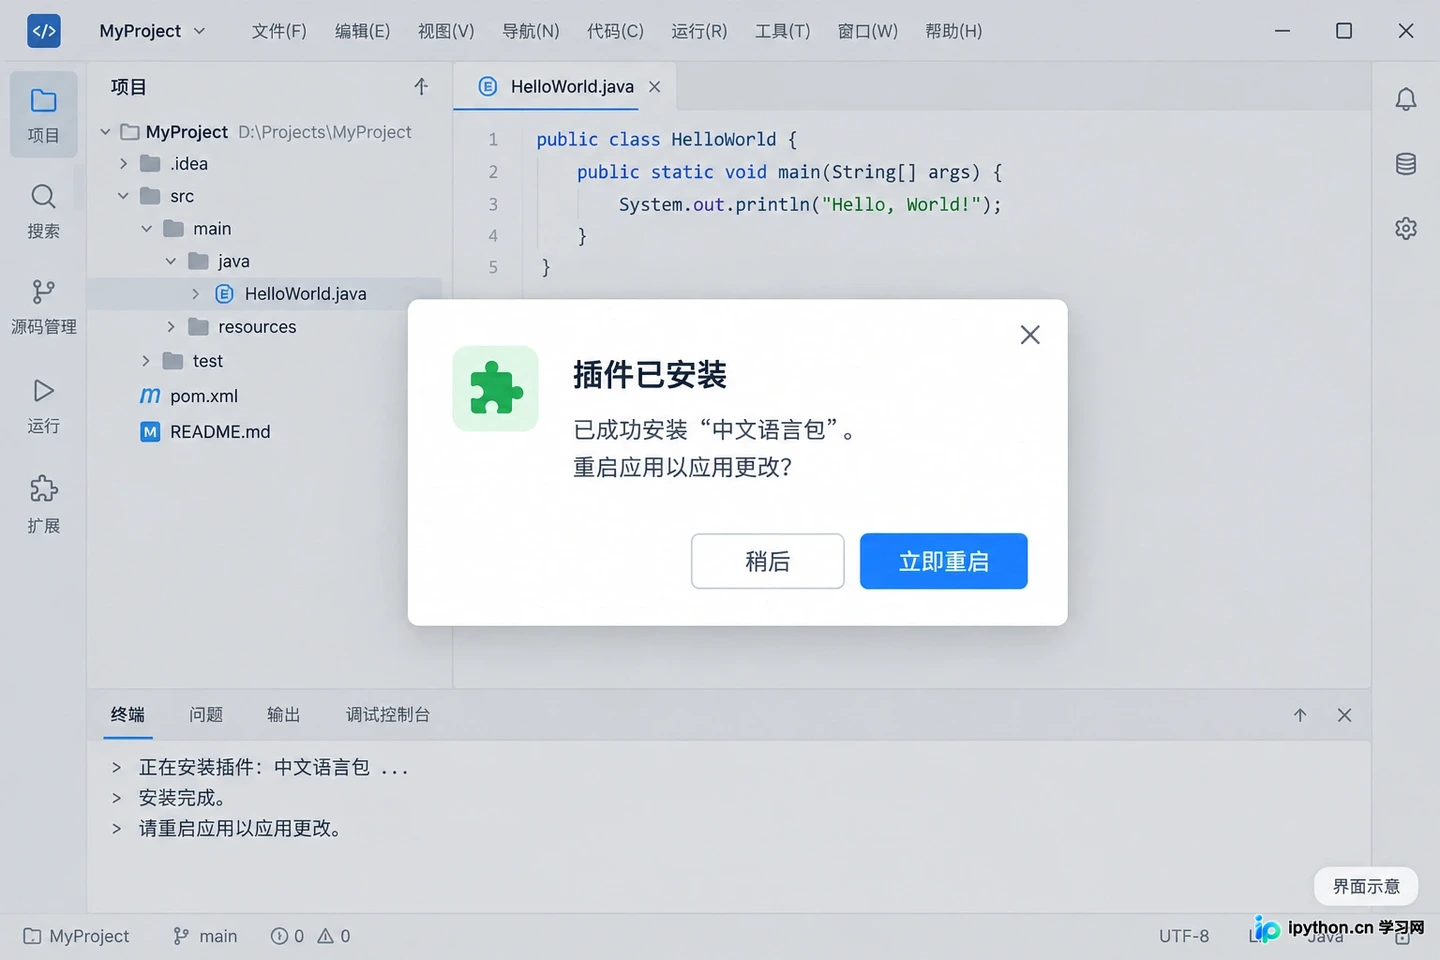Collapse the src folder
This screenshot has height=960, width=1440.
pyautogui.click(x=124, y=196)
